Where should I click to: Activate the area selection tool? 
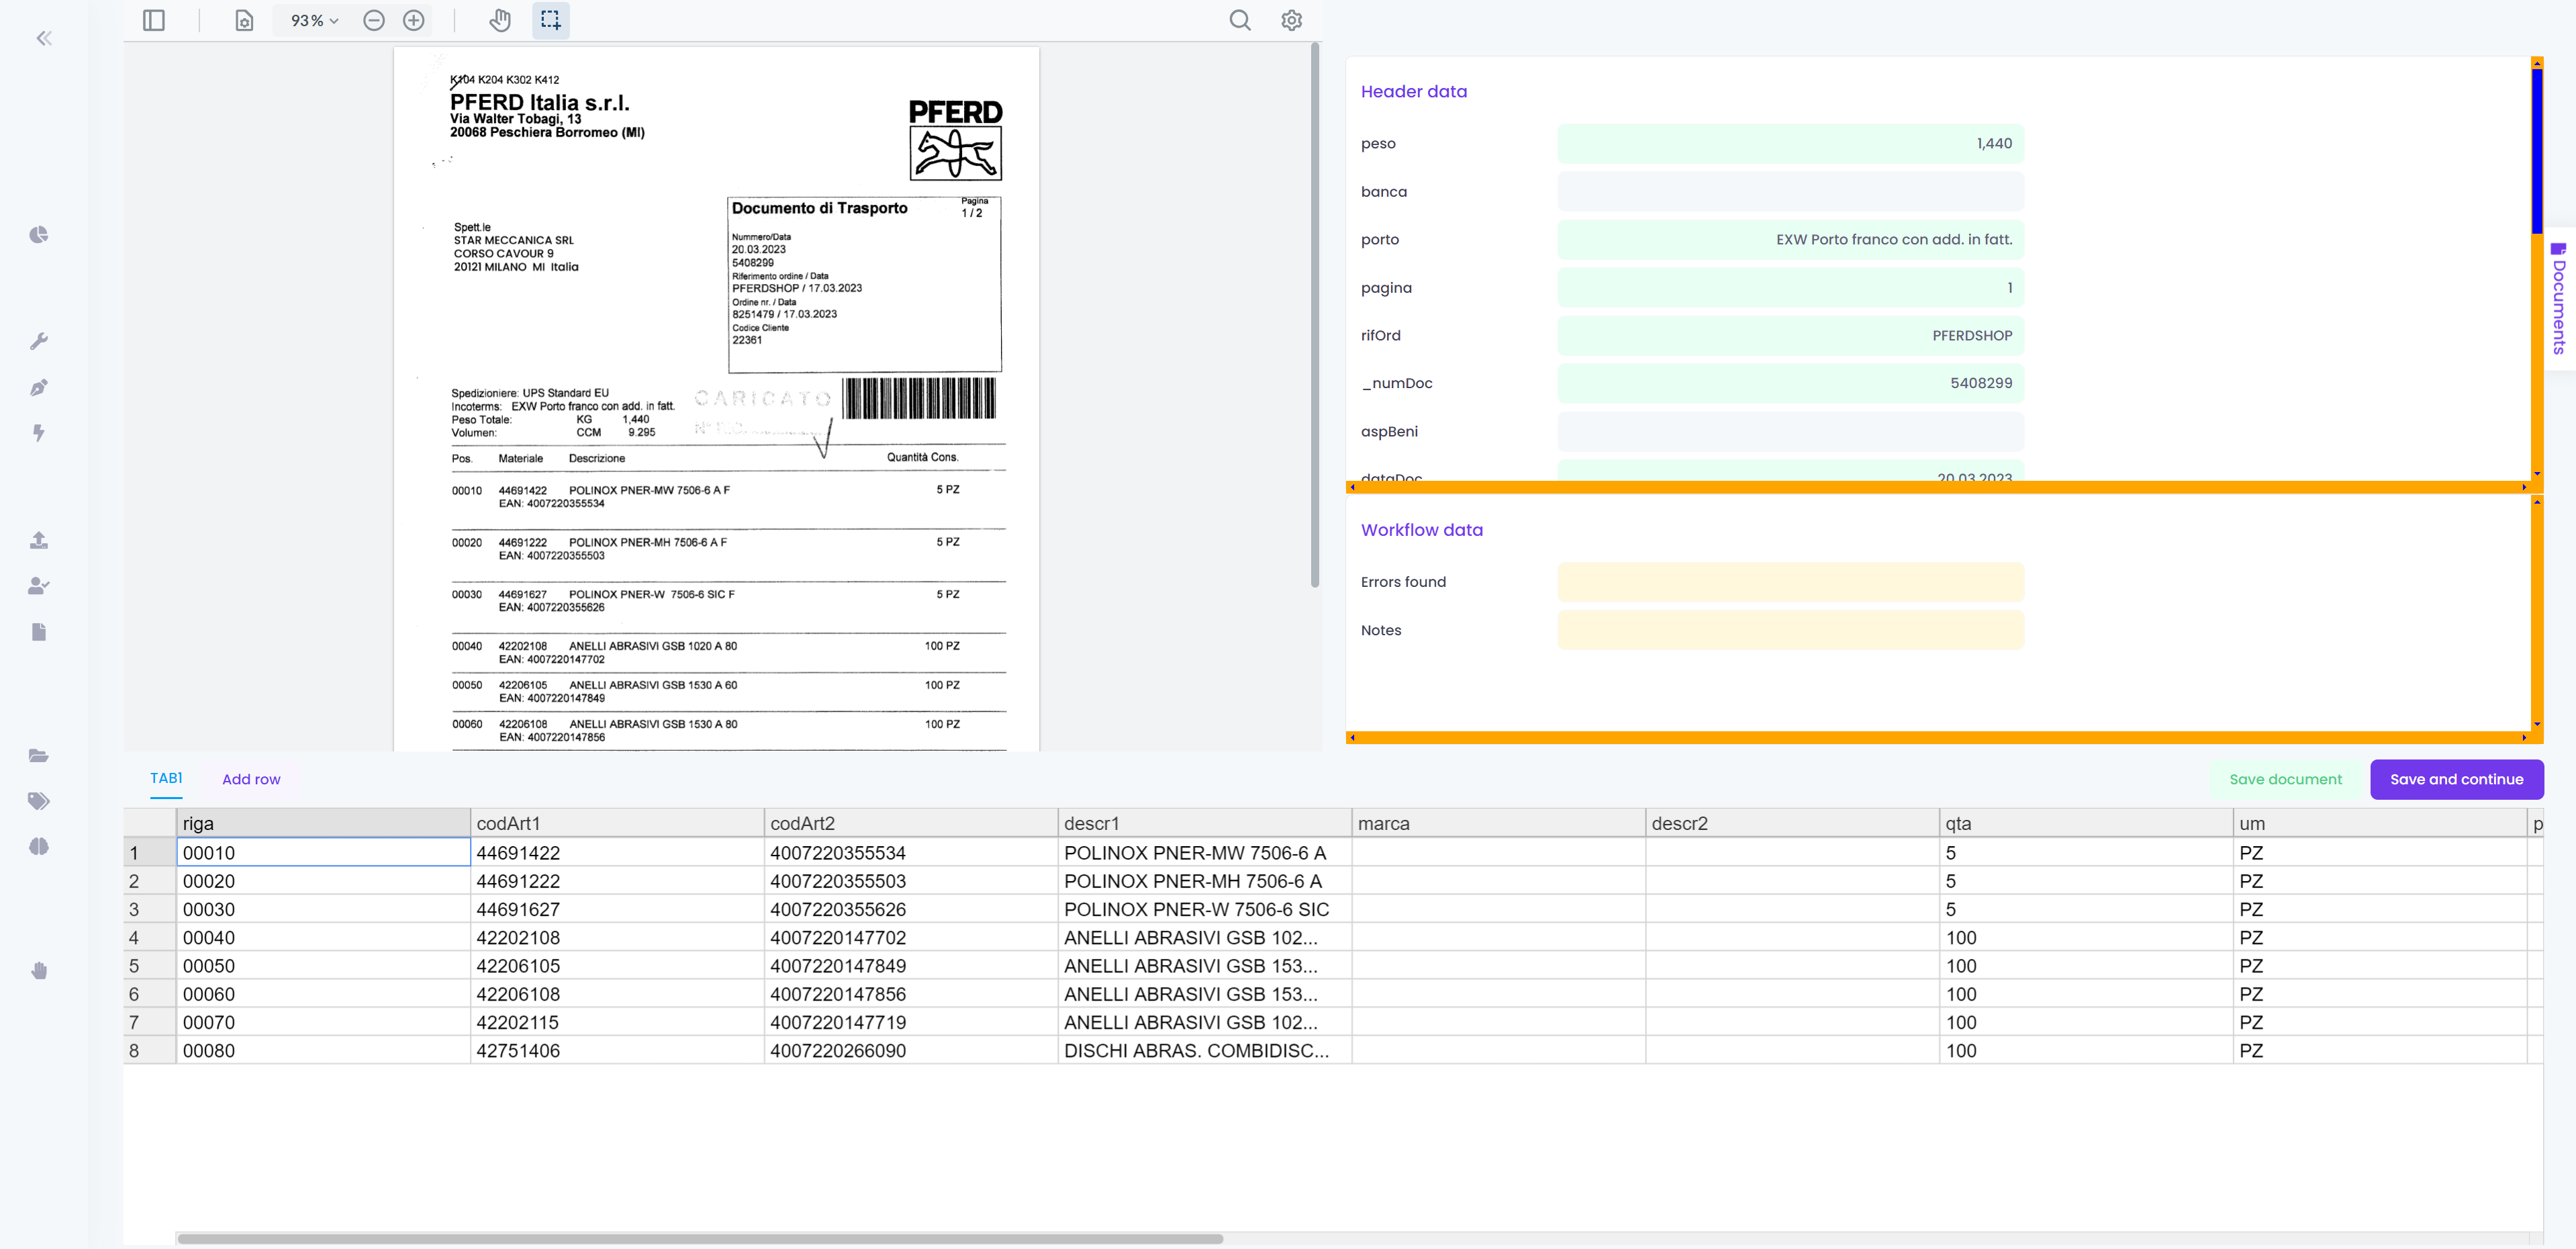[550, 20]
